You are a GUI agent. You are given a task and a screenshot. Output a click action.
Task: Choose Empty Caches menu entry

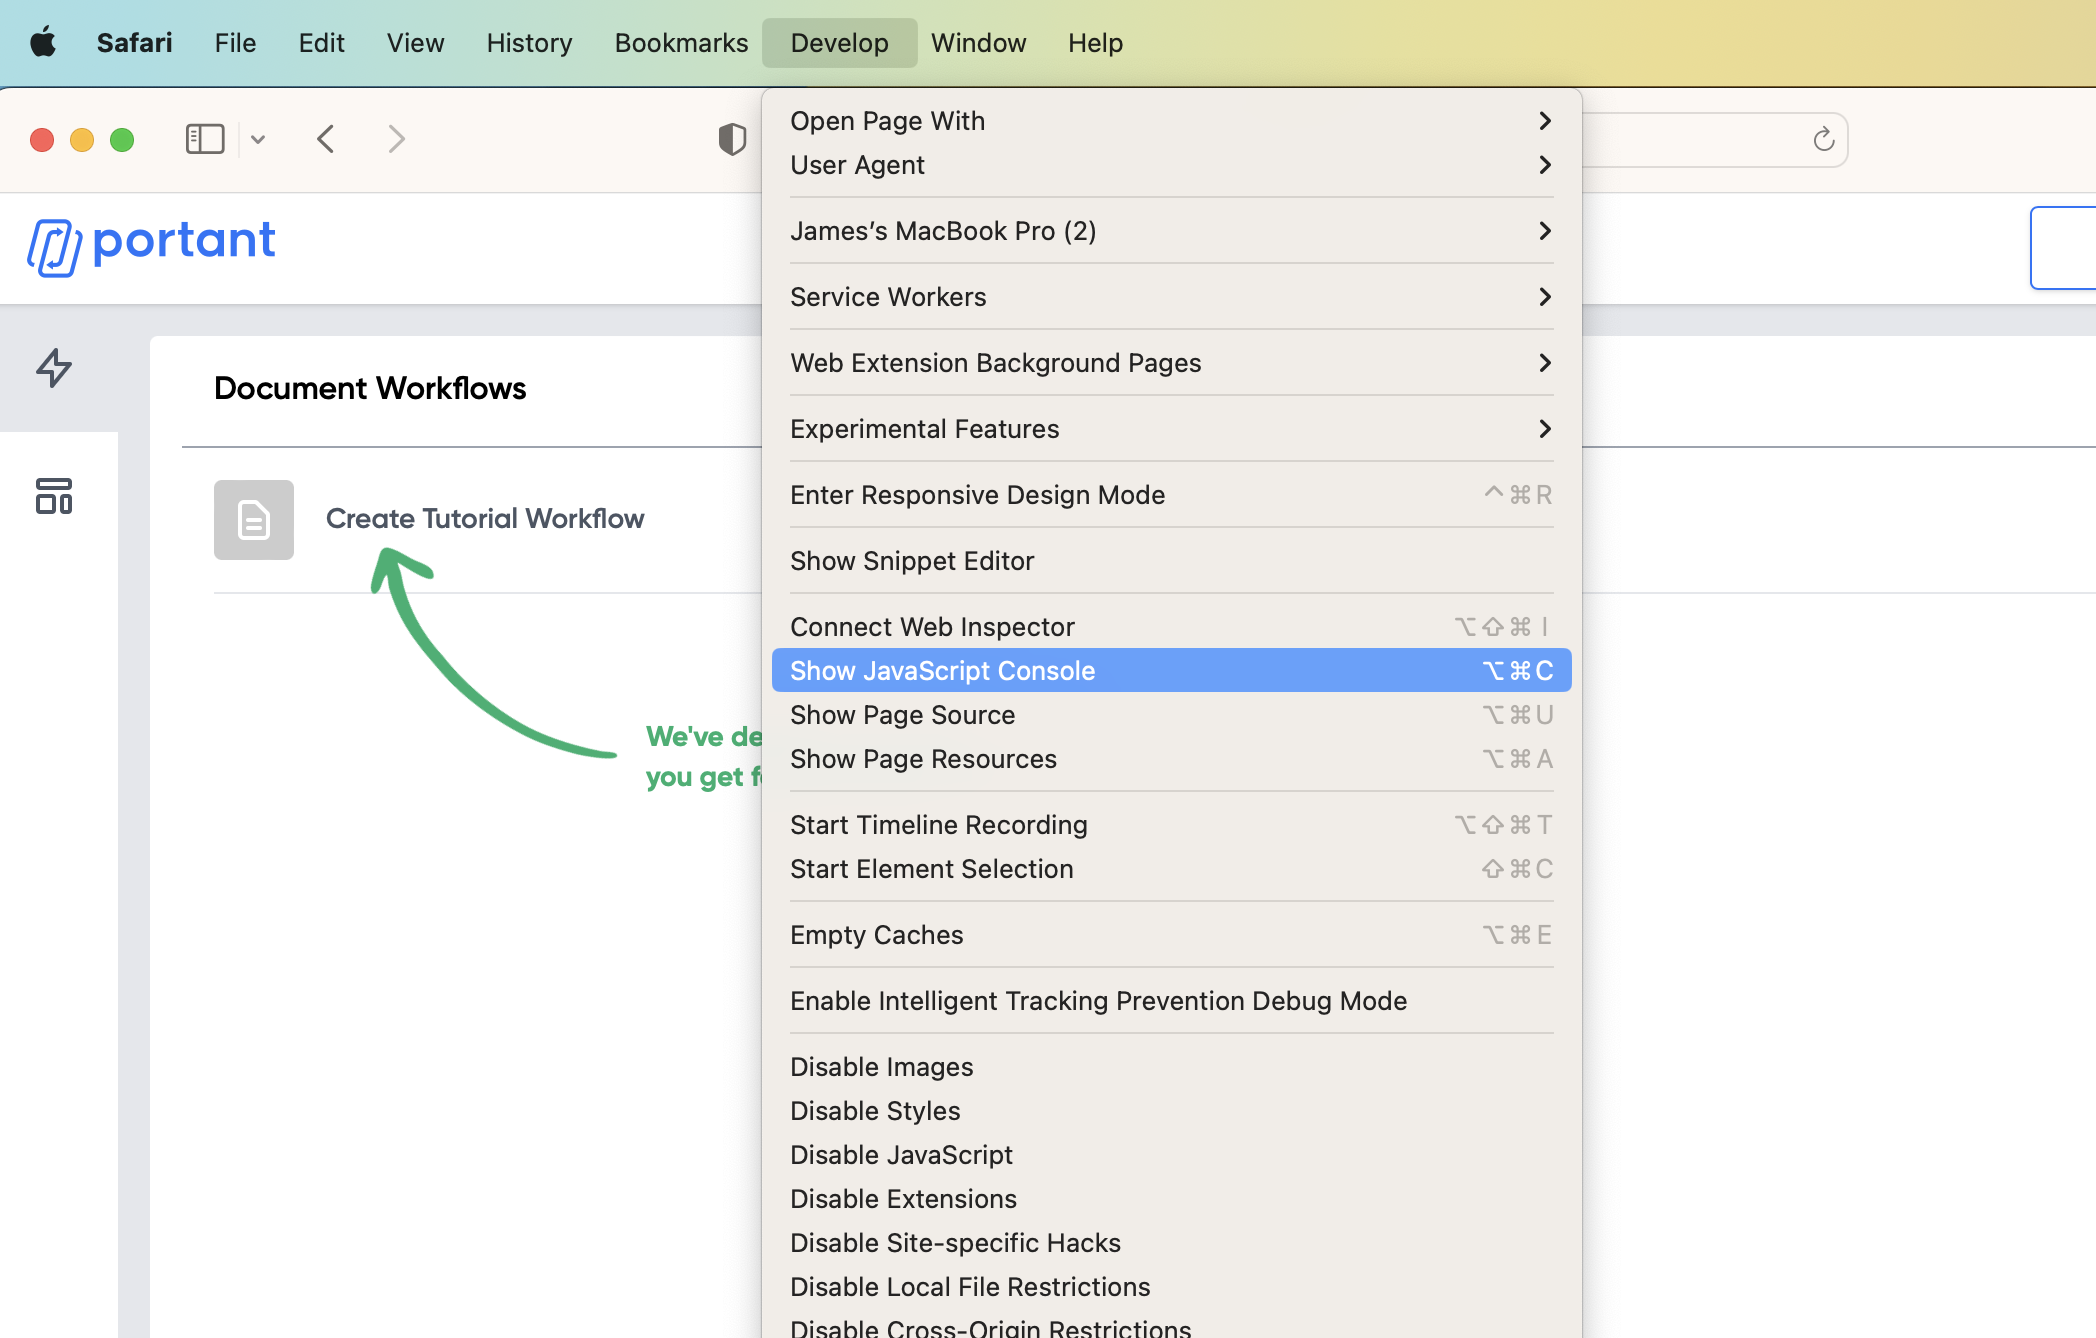tap(877, 935)
